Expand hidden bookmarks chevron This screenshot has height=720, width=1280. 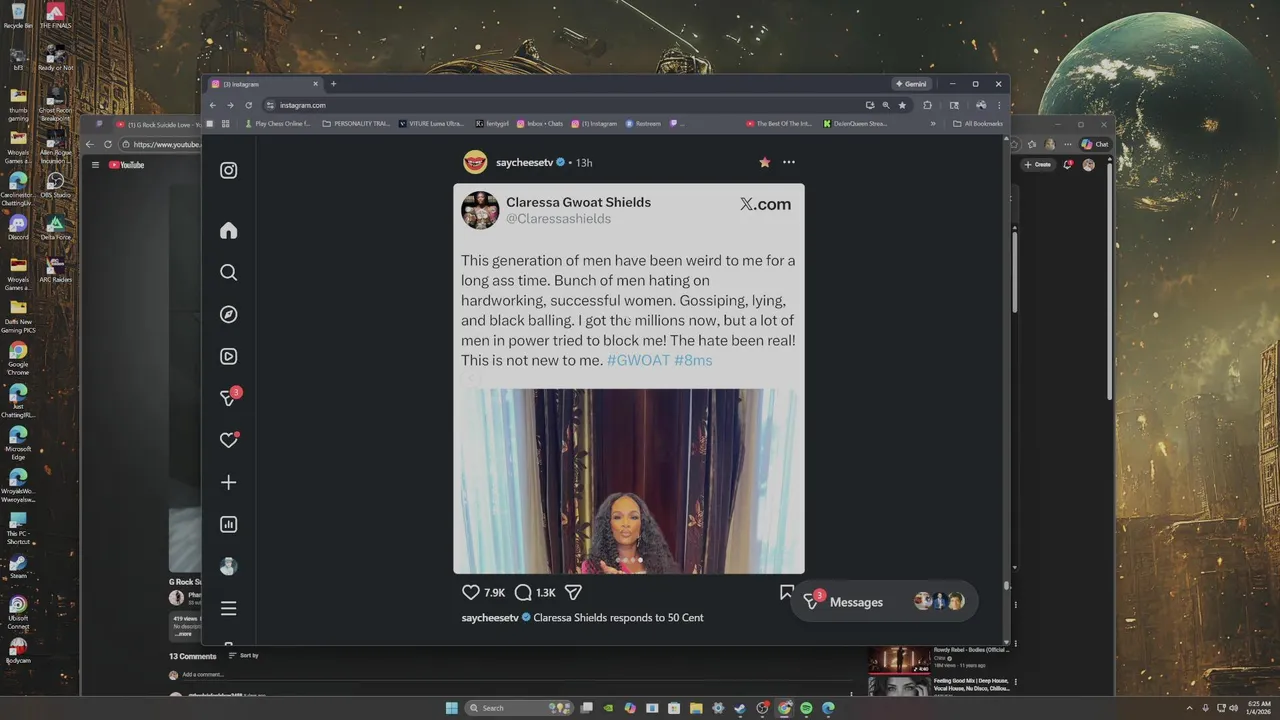coord(933,124)
